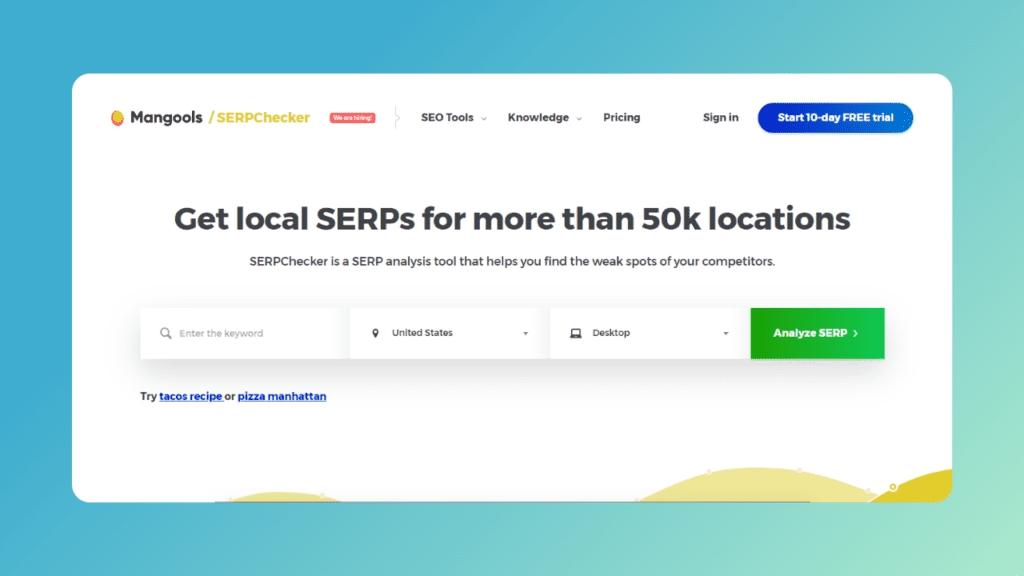Try the tacos recipe example link
The height and width of the screenshot is (576, 1024).
click(191, 396)
